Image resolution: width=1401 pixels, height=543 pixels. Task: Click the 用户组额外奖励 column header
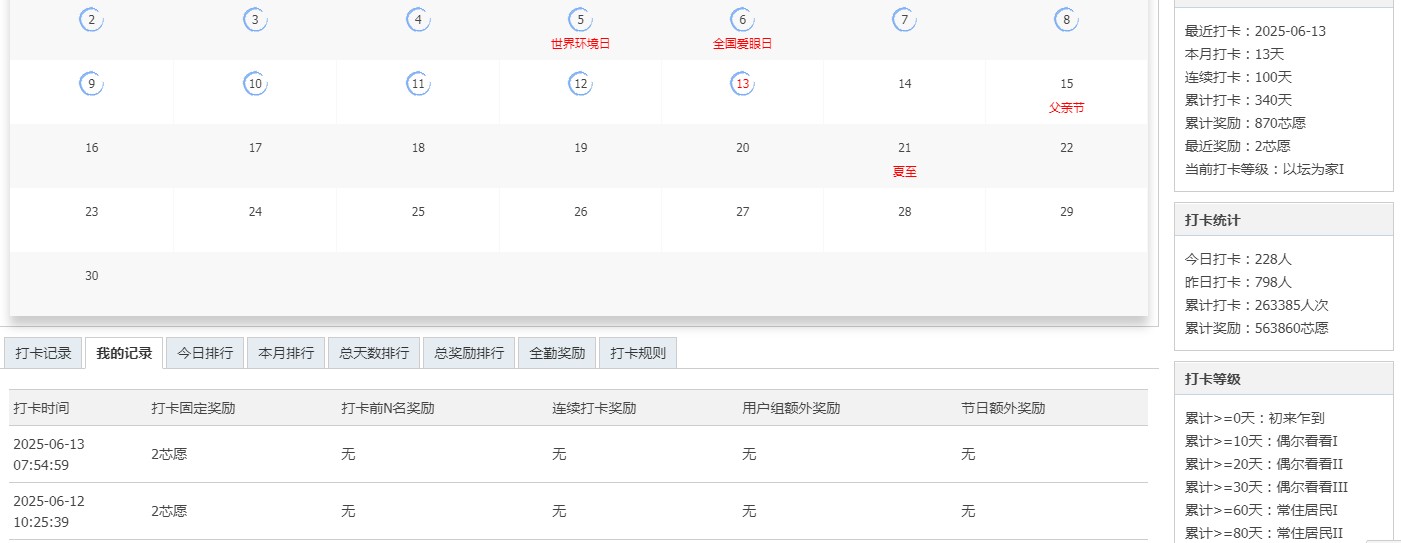point(791,408)
